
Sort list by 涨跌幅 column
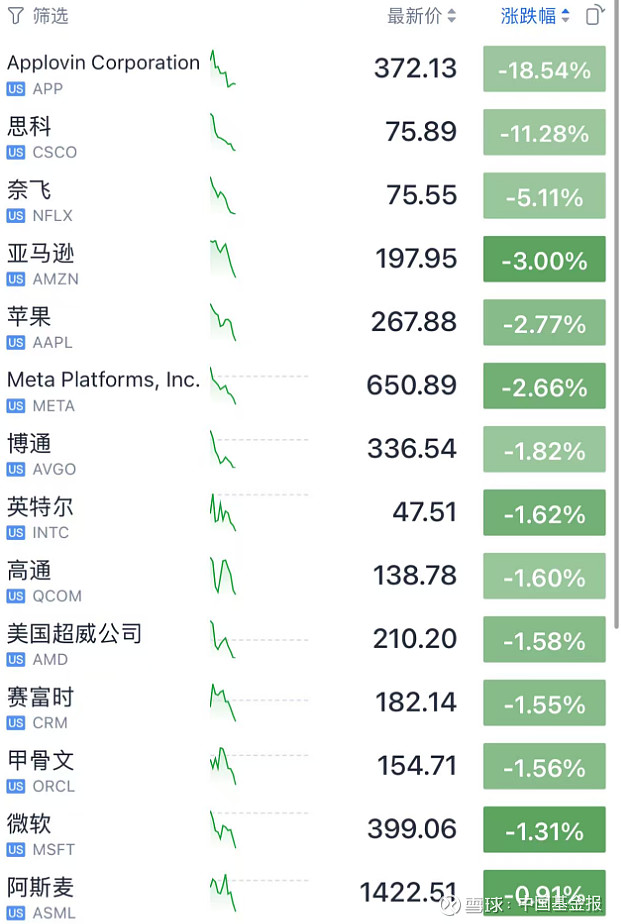pos(535,16)
